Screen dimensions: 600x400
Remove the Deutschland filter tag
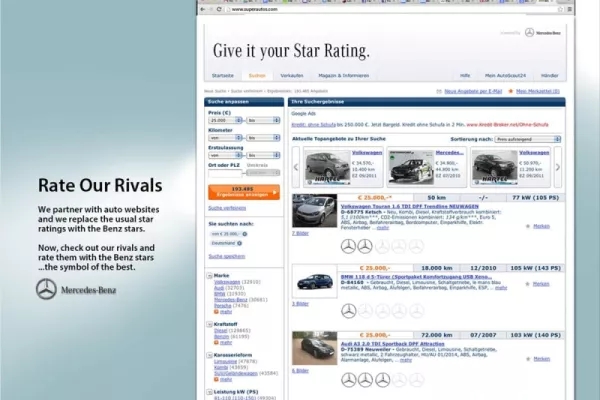pyautogui.click(x=240, y=243)
